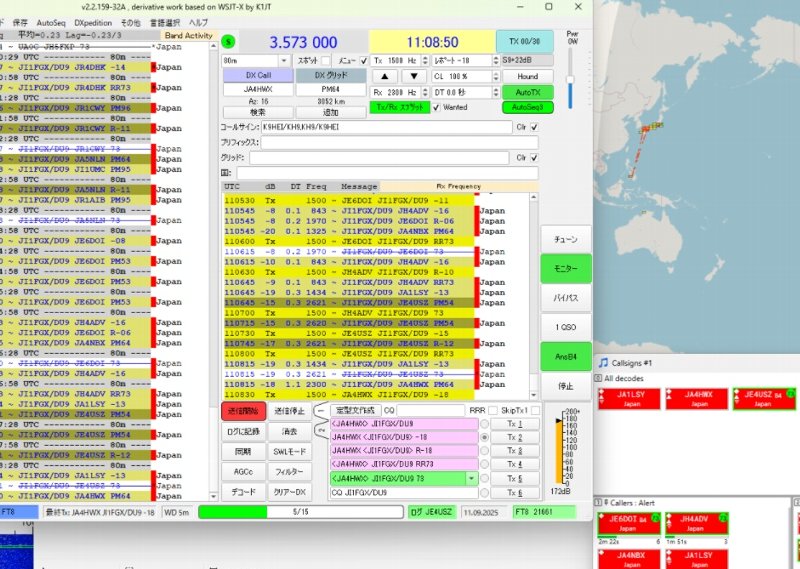
Task: Select the Tx 3 message radio button
Action: (x=485, y=451)
